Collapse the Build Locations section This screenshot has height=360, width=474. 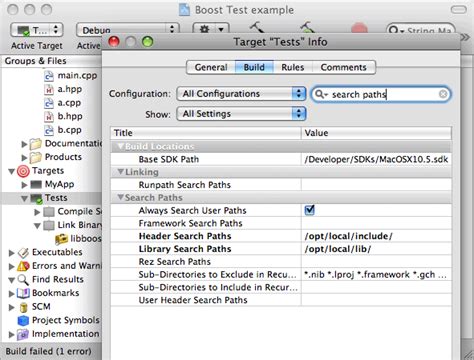(x=121, y=146)
